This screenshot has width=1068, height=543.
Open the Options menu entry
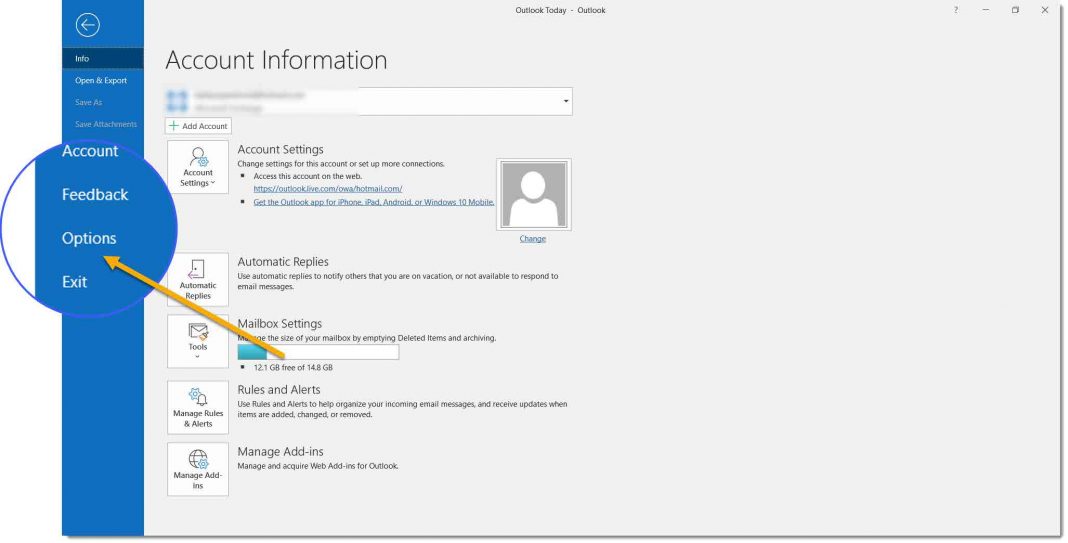pyautogui.click(x=89, y=238)
